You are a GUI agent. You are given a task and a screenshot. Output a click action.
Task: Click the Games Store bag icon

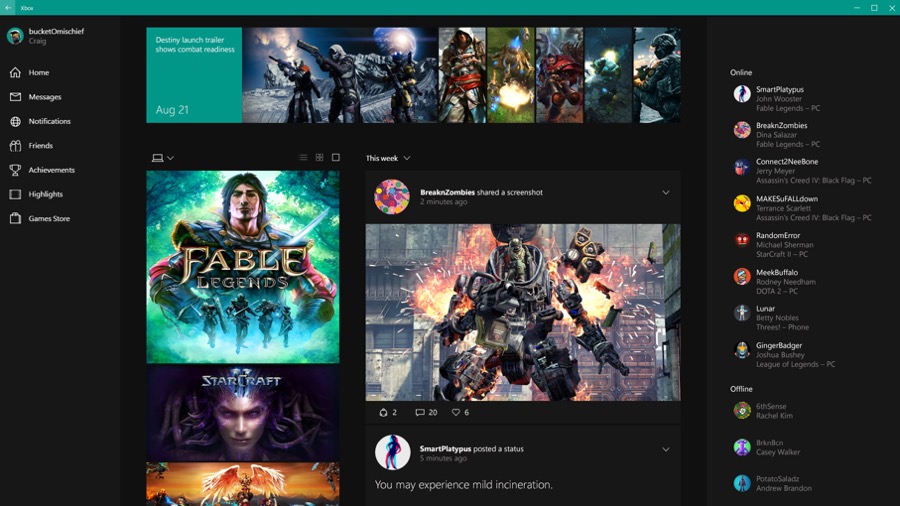tap(15, 218)
